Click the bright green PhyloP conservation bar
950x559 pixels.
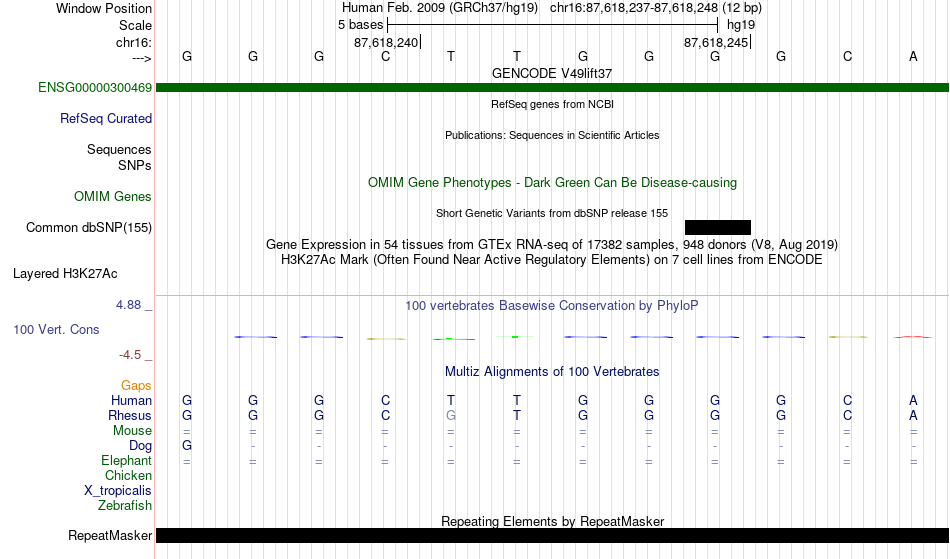[x=515, y=337]
